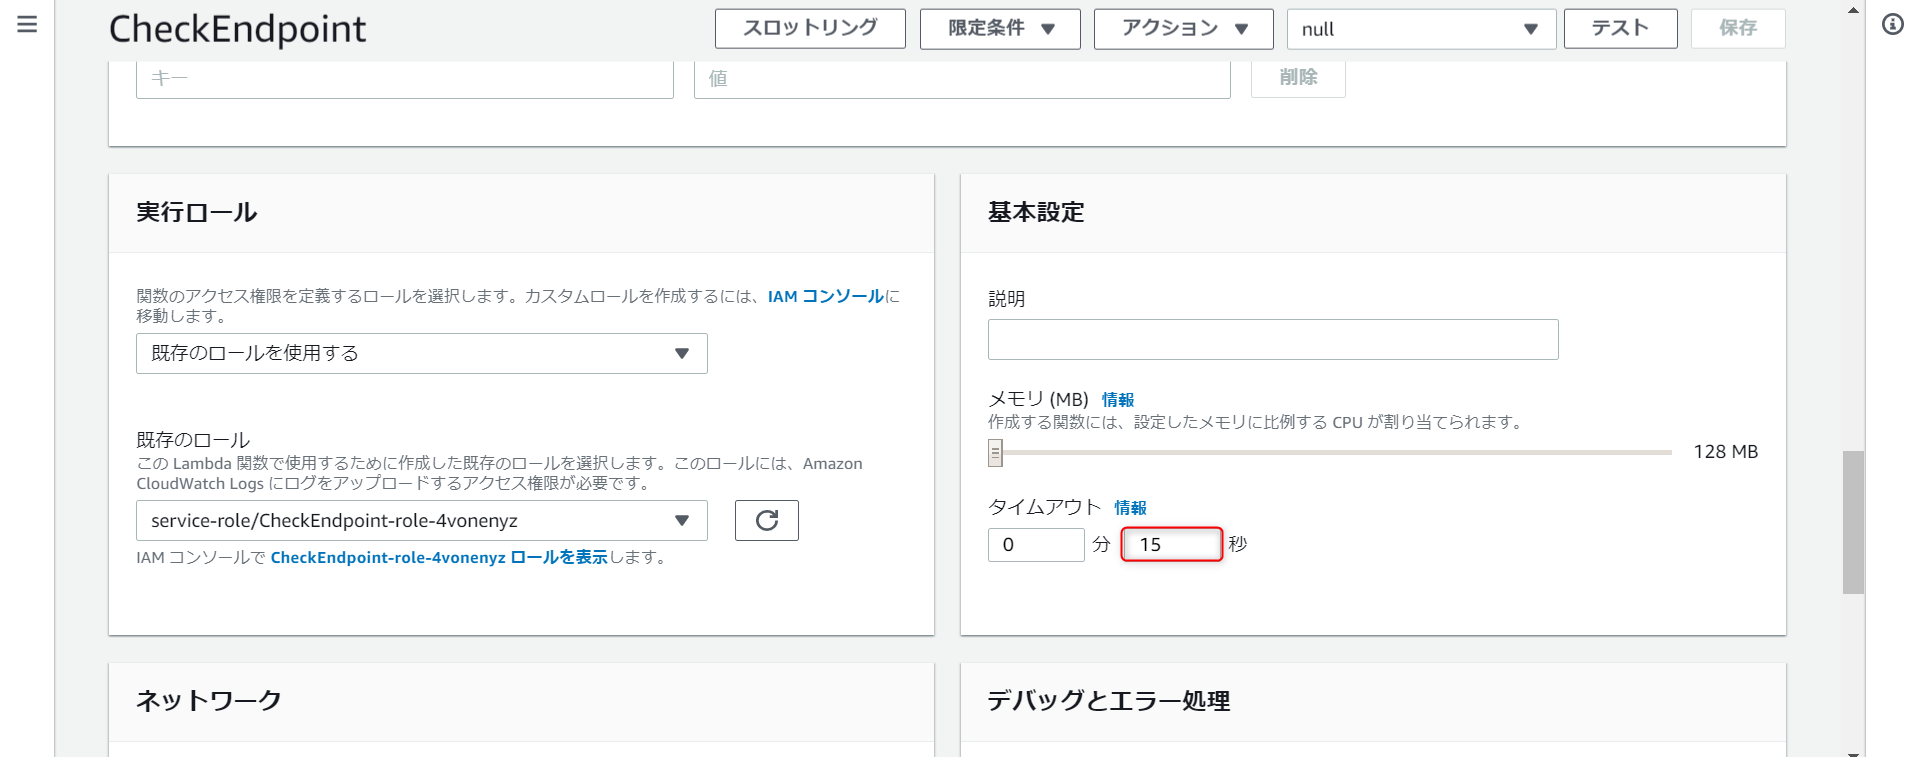Click the スロットリング button
This screenshot has width=1920, height=757.
coord(810,28)
